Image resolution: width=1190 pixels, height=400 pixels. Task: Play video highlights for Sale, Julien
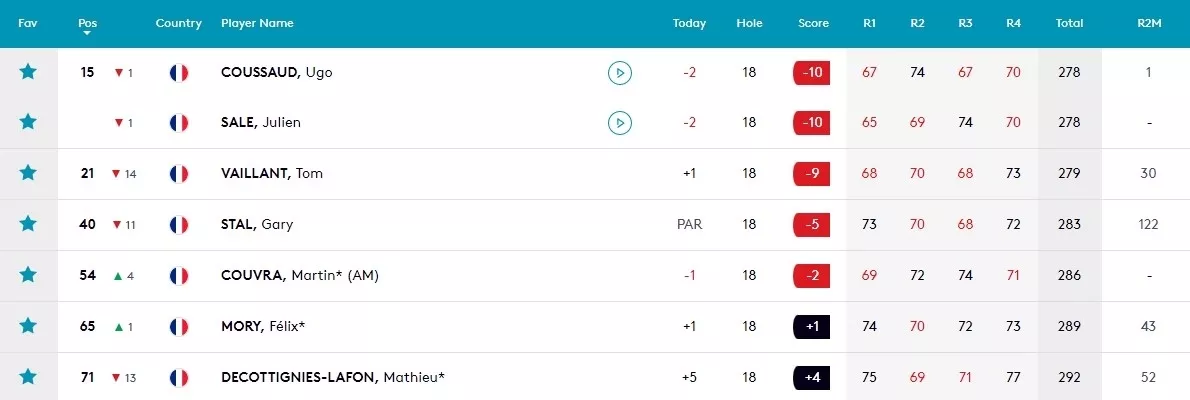pos(620,122)
